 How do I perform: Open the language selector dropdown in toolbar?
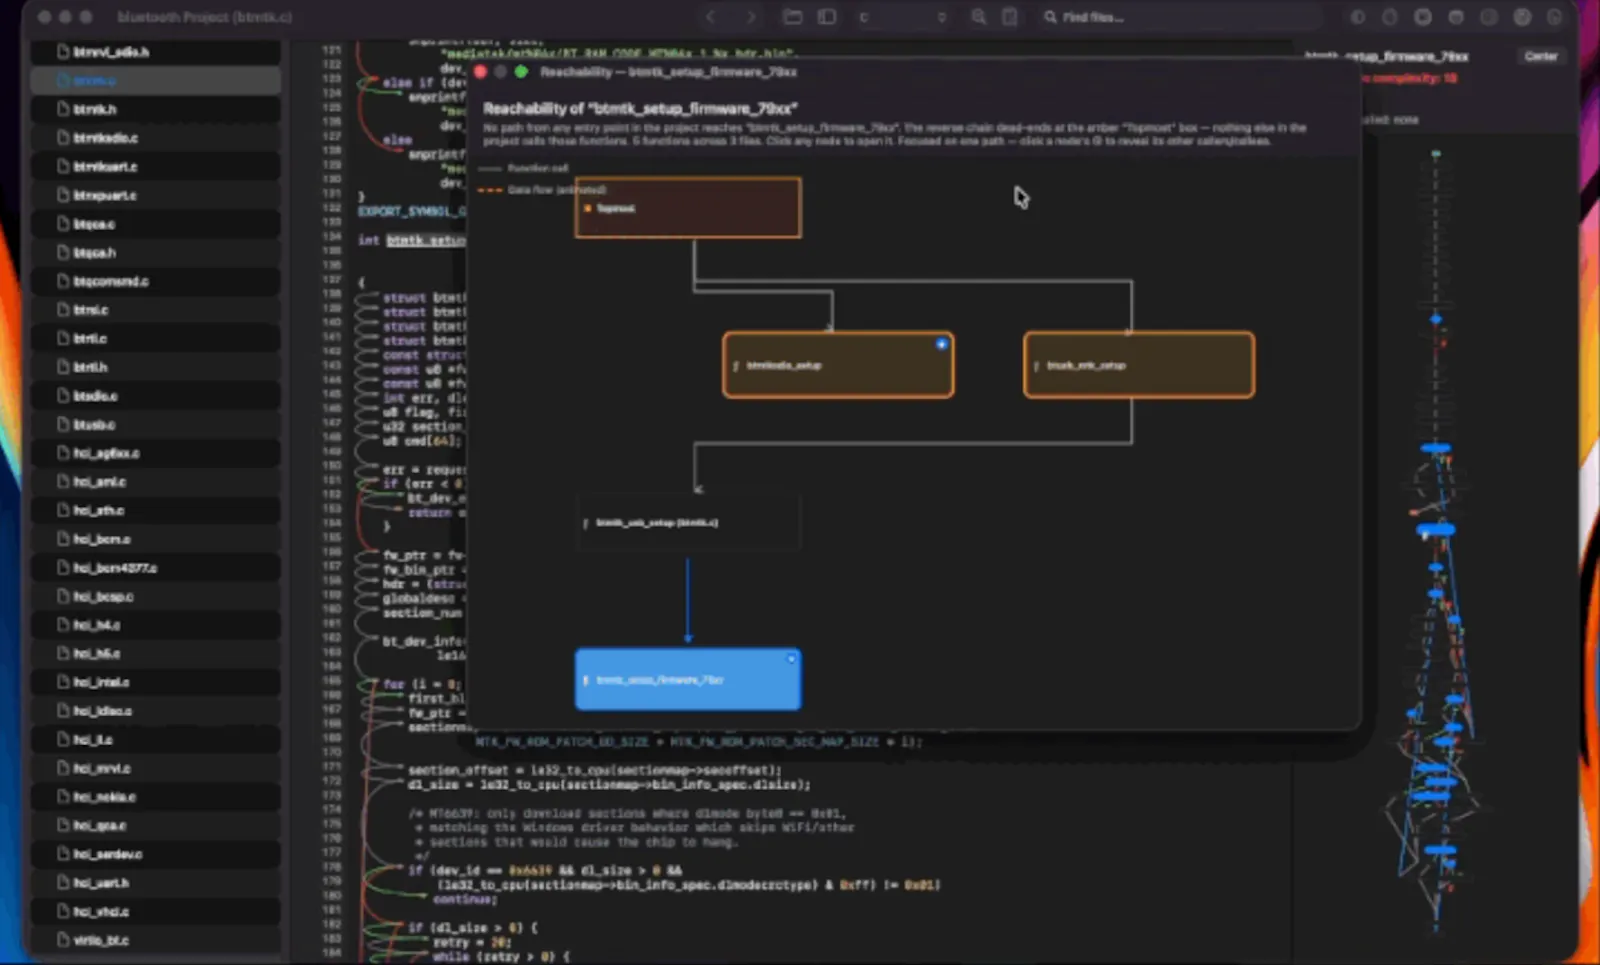coord(902,17)
